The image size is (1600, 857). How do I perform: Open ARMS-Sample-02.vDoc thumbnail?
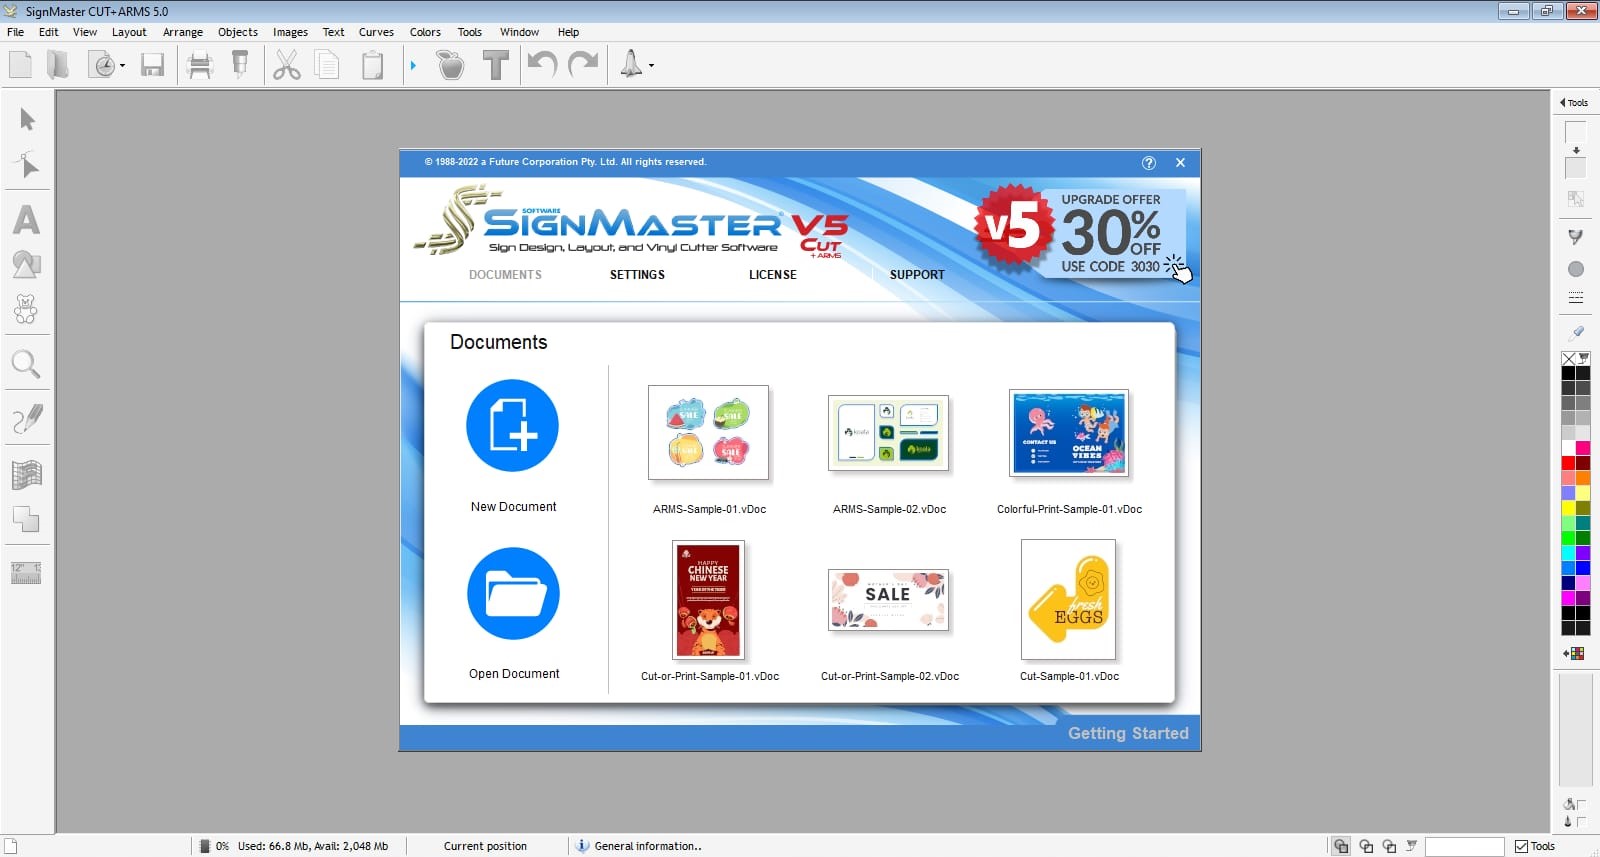coord(888,432)
